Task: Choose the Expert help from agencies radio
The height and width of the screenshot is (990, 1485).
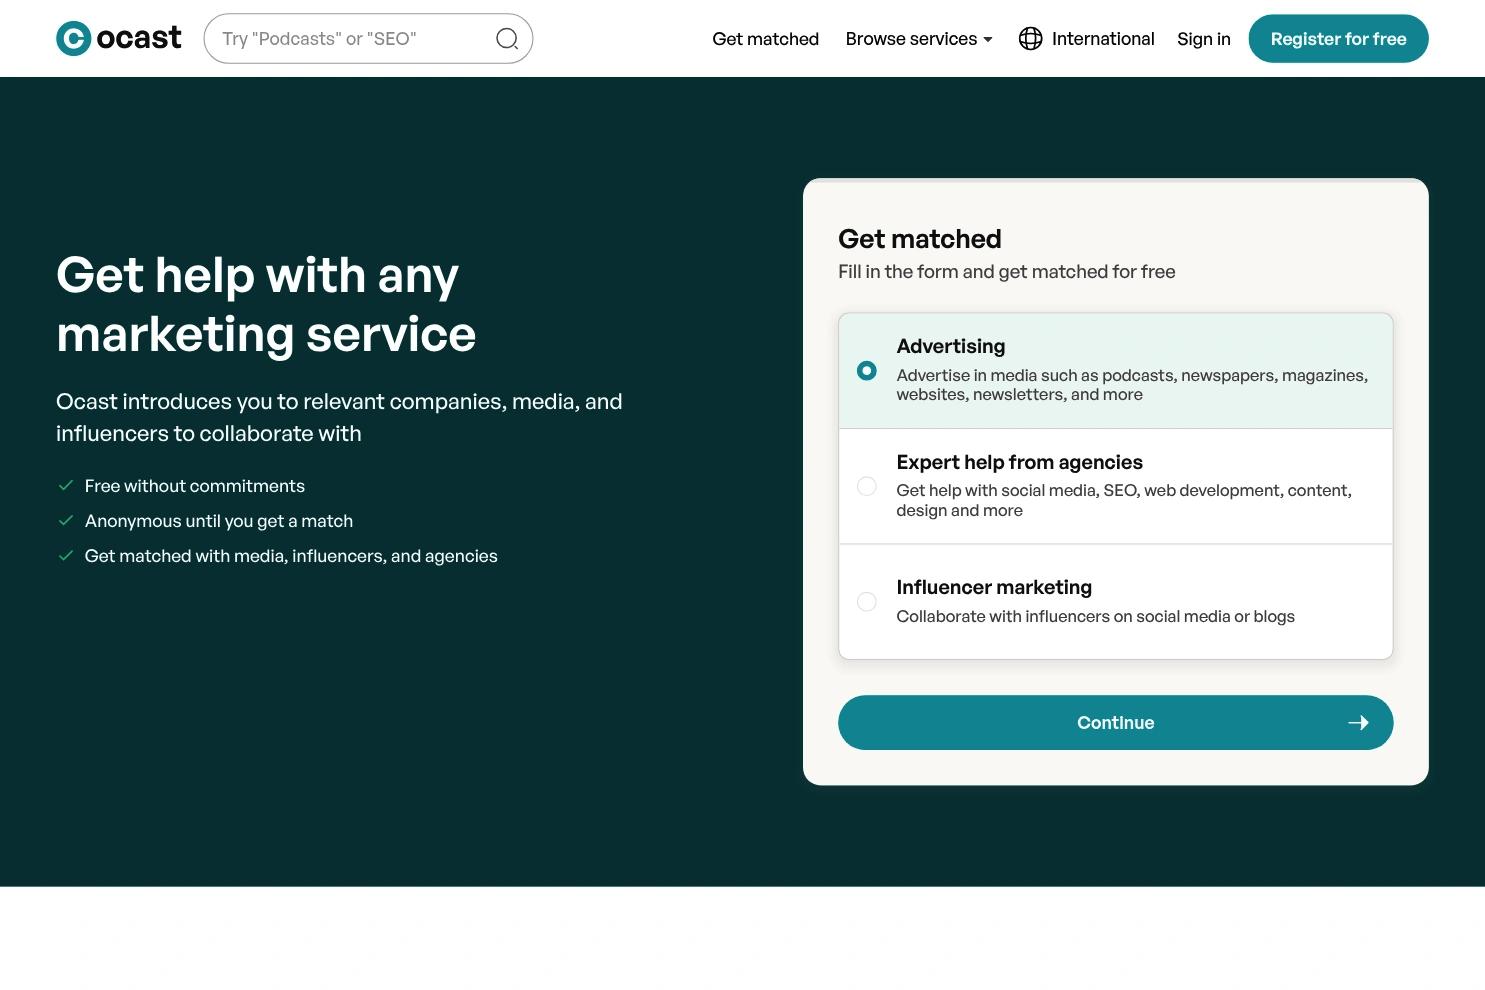Action: point(867,486)
